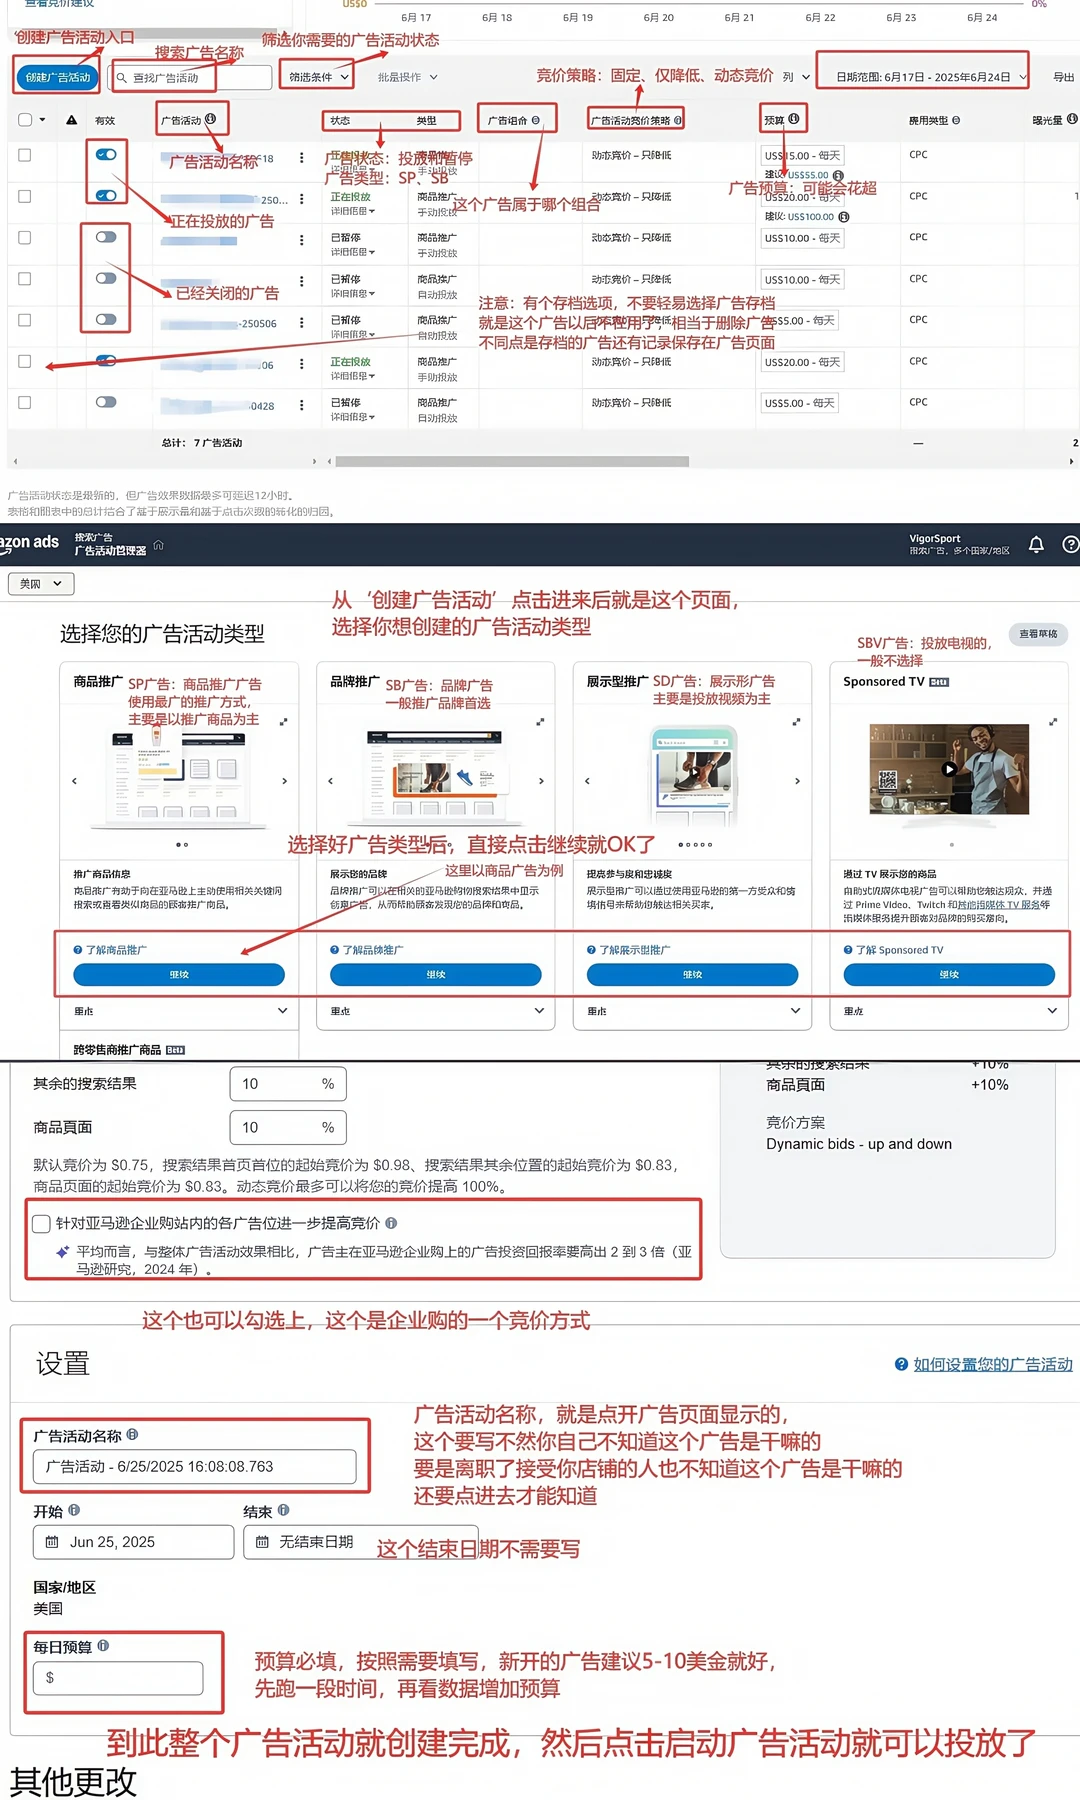Image resolution: width=1080 pixels, height=1800 pixels.
Task: Open the 批量操作 bulk actions dropdown
Action: coord(407,77)
